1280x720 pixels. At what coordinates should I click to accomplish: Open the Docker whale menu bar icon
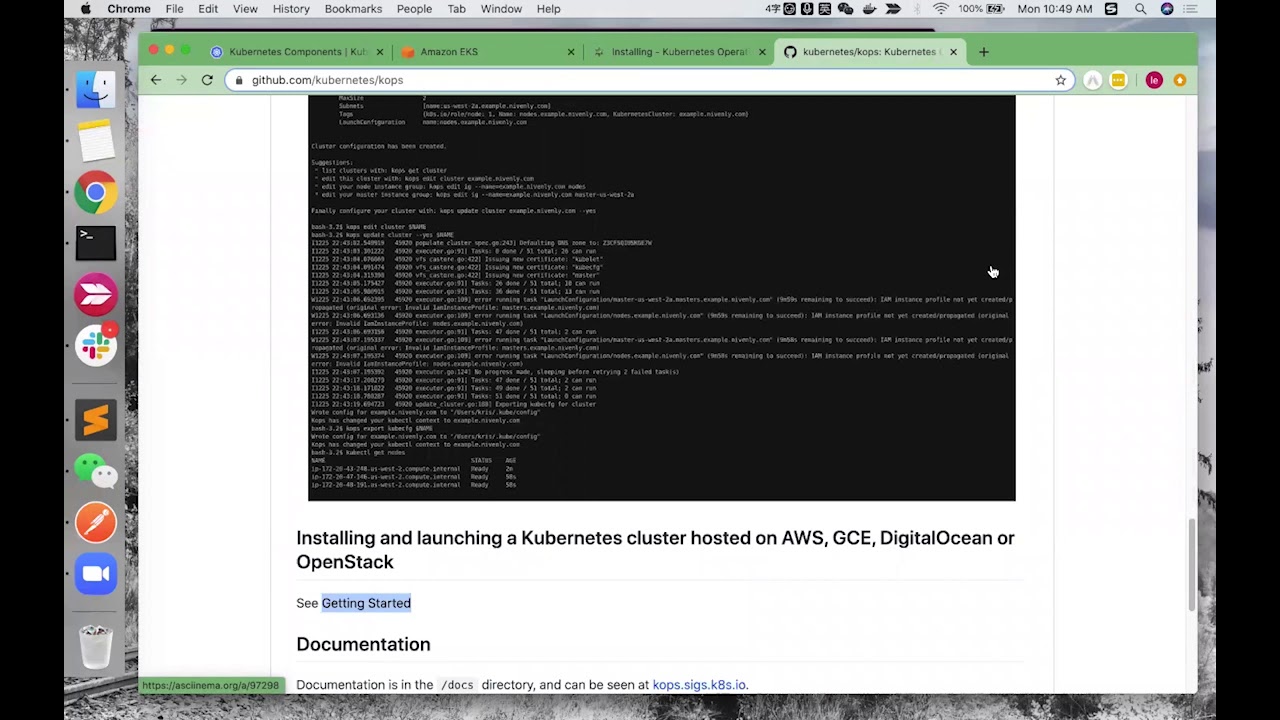click(x=869, y=9)
